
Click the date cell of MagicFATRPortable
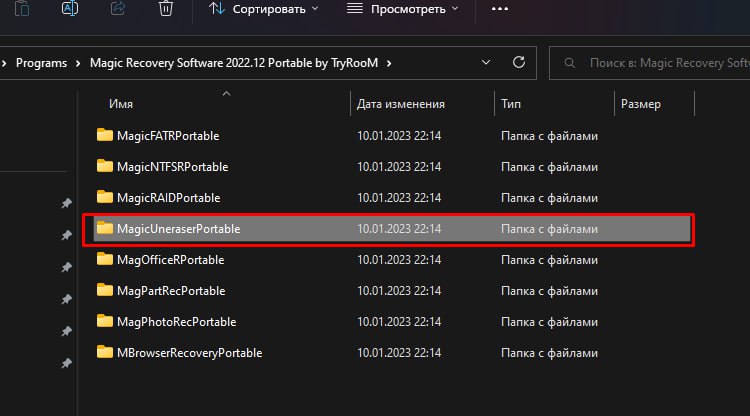point(399,136)
